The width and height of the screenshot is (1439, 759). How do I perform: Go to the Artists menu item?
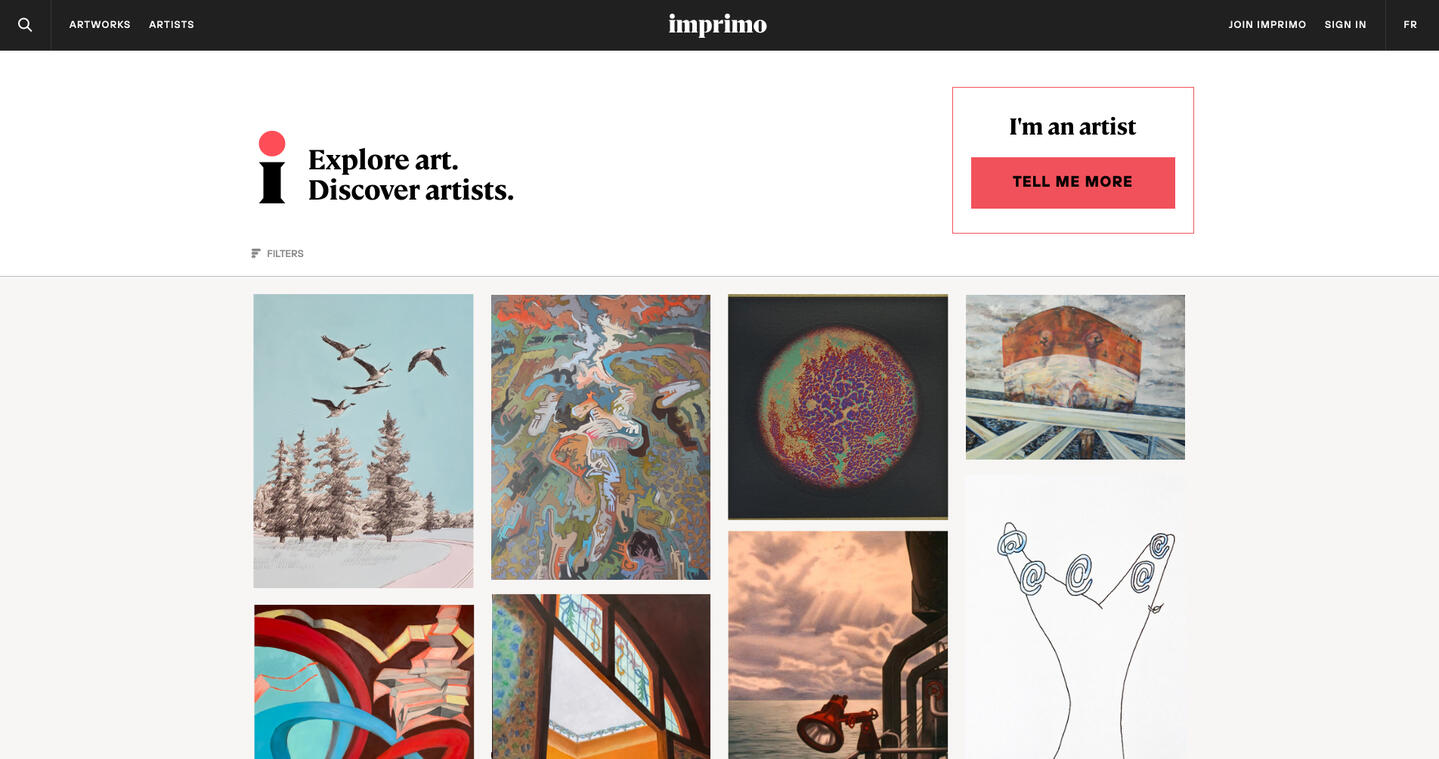point(171,25)
